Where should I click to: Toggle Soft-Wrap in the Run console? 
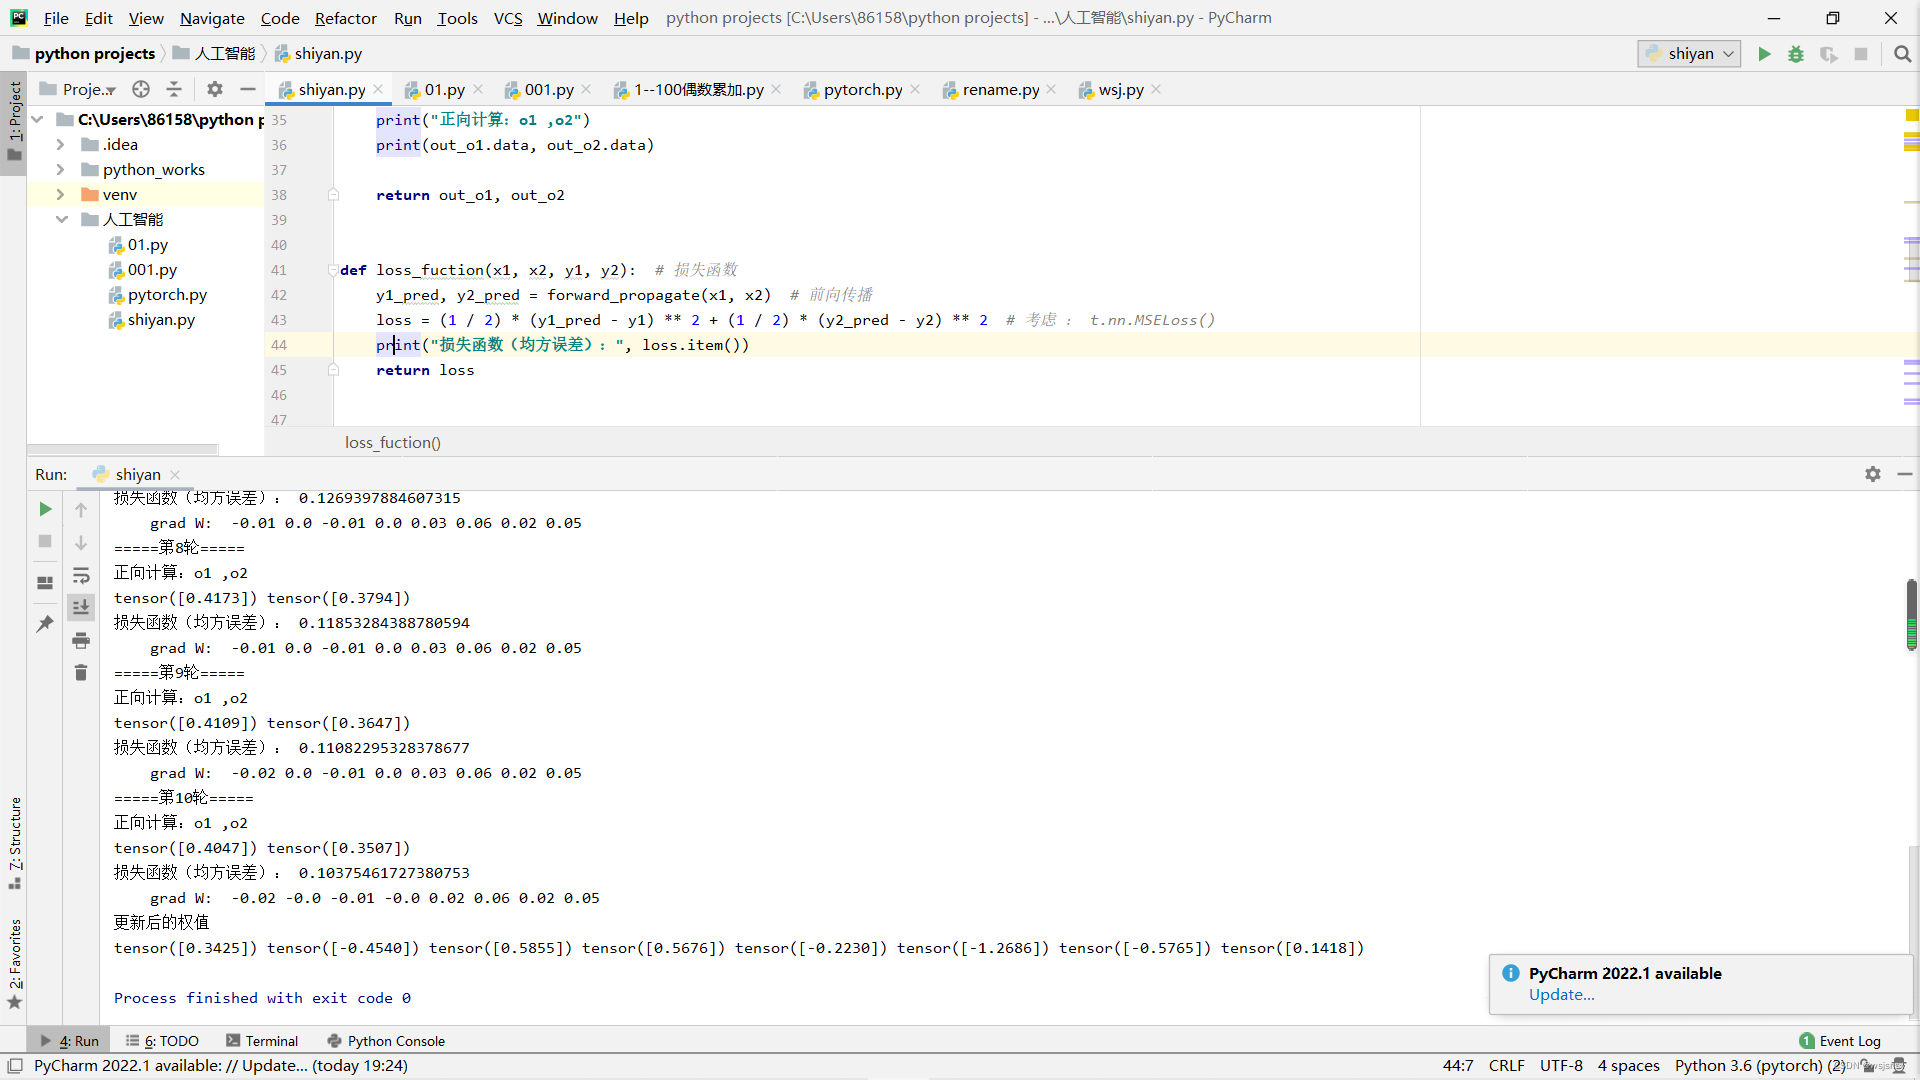click(81, 575)
